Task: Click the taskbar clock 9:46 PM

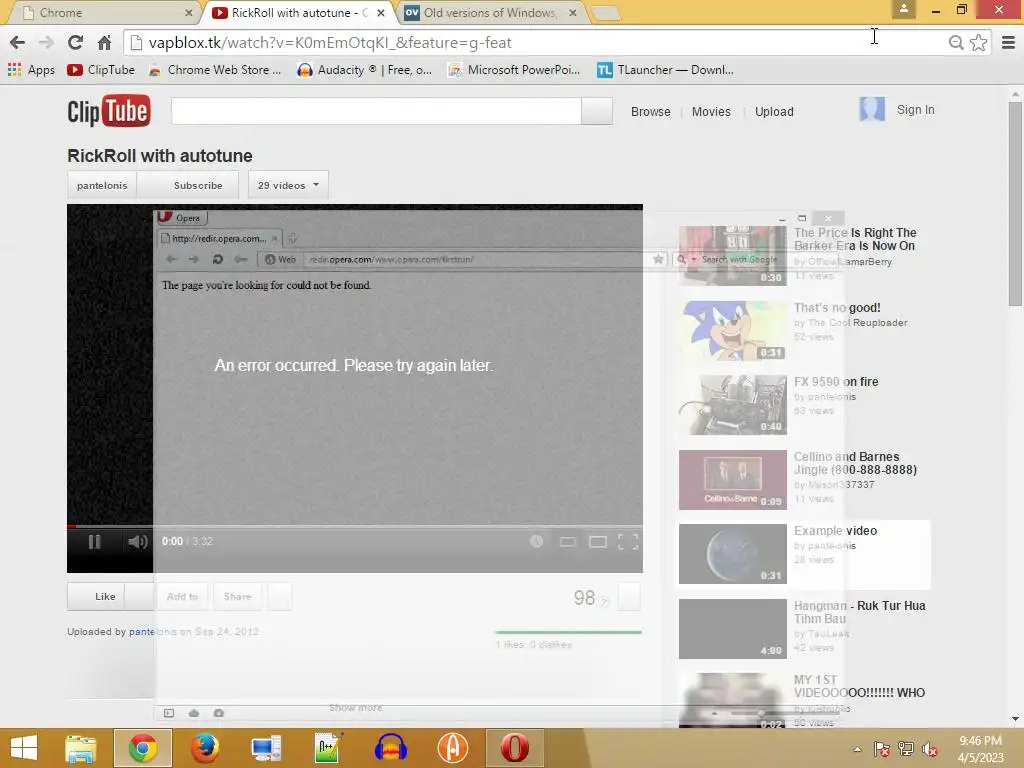Action: (980, 741)
